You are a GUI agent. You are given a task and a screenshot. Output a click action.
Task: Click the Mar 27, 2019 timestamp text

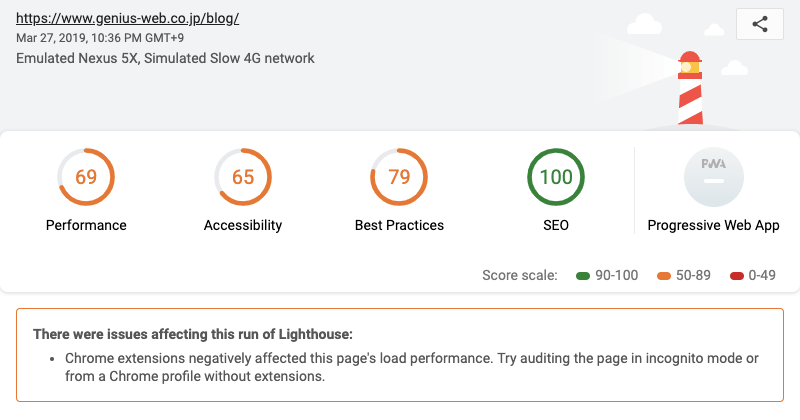[100, 38]
